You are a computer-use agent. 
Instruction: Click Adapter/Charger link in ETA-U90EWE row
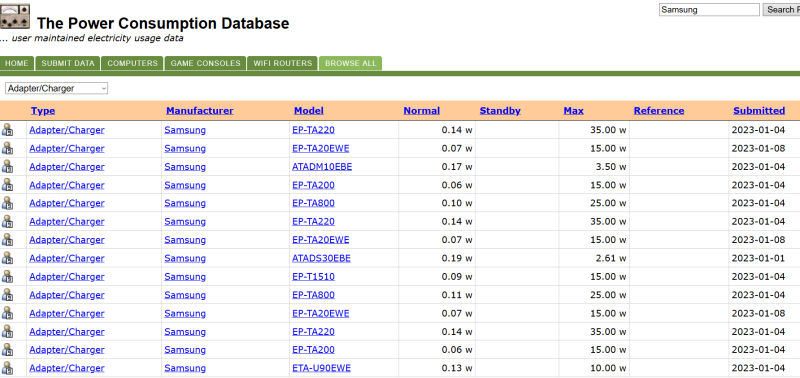click(x=67, y=368)
